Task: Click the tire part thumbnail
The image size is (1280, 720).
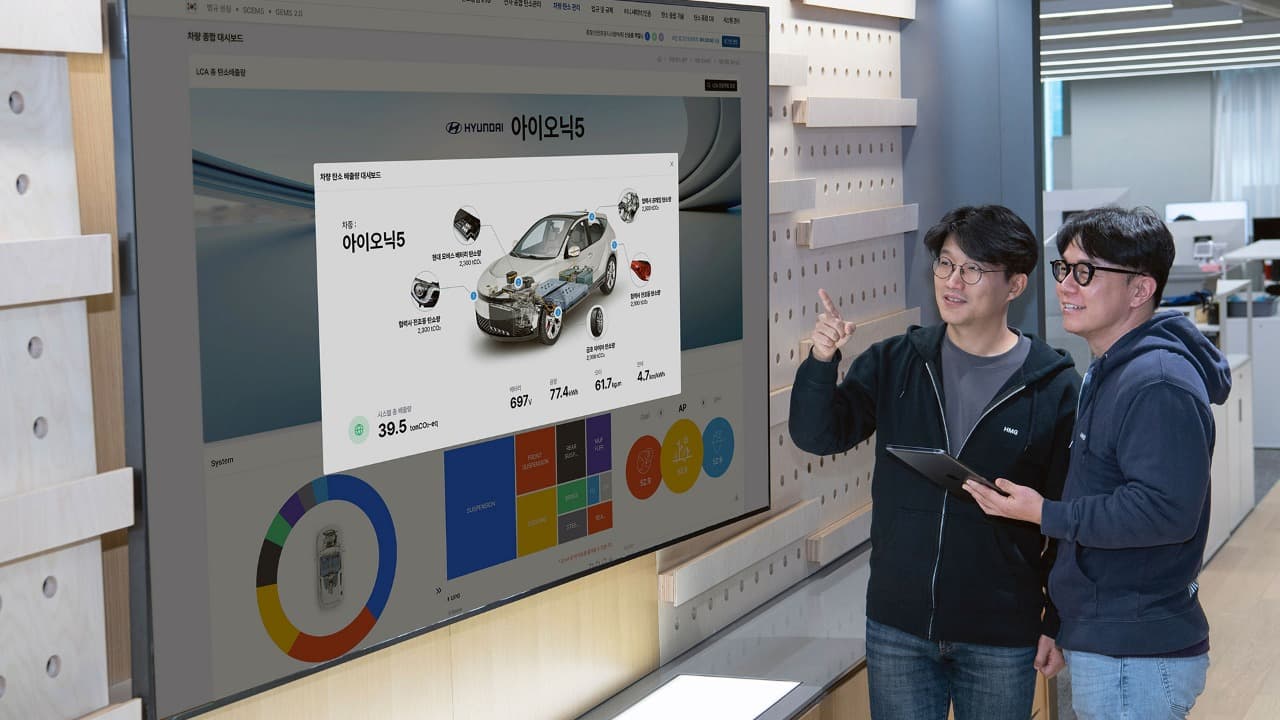Action: 597,322
